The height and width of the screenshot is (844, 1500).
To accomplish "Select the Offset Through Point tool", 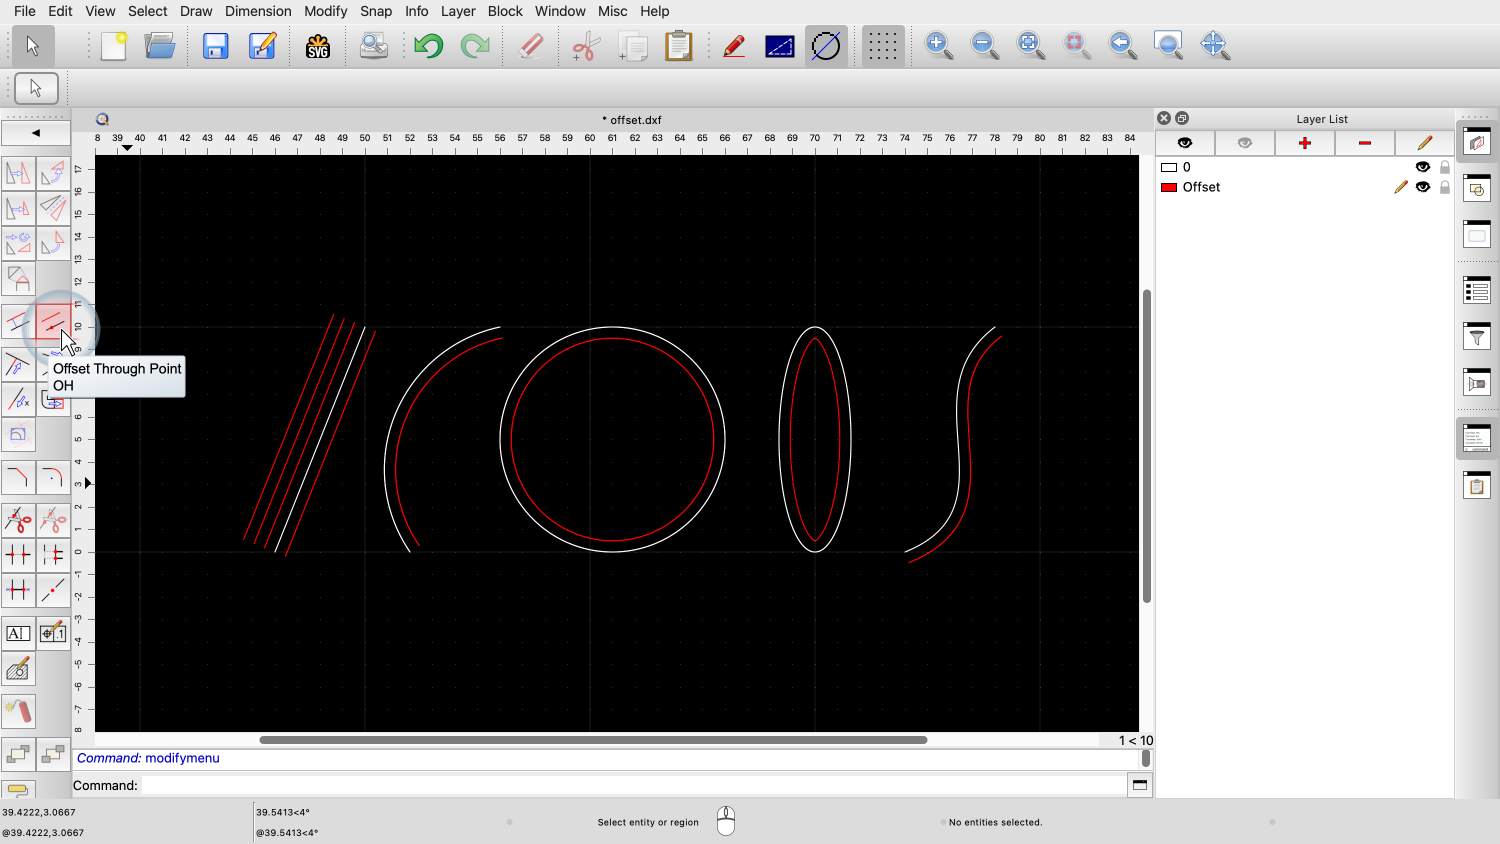I will (x=54, y=322).
